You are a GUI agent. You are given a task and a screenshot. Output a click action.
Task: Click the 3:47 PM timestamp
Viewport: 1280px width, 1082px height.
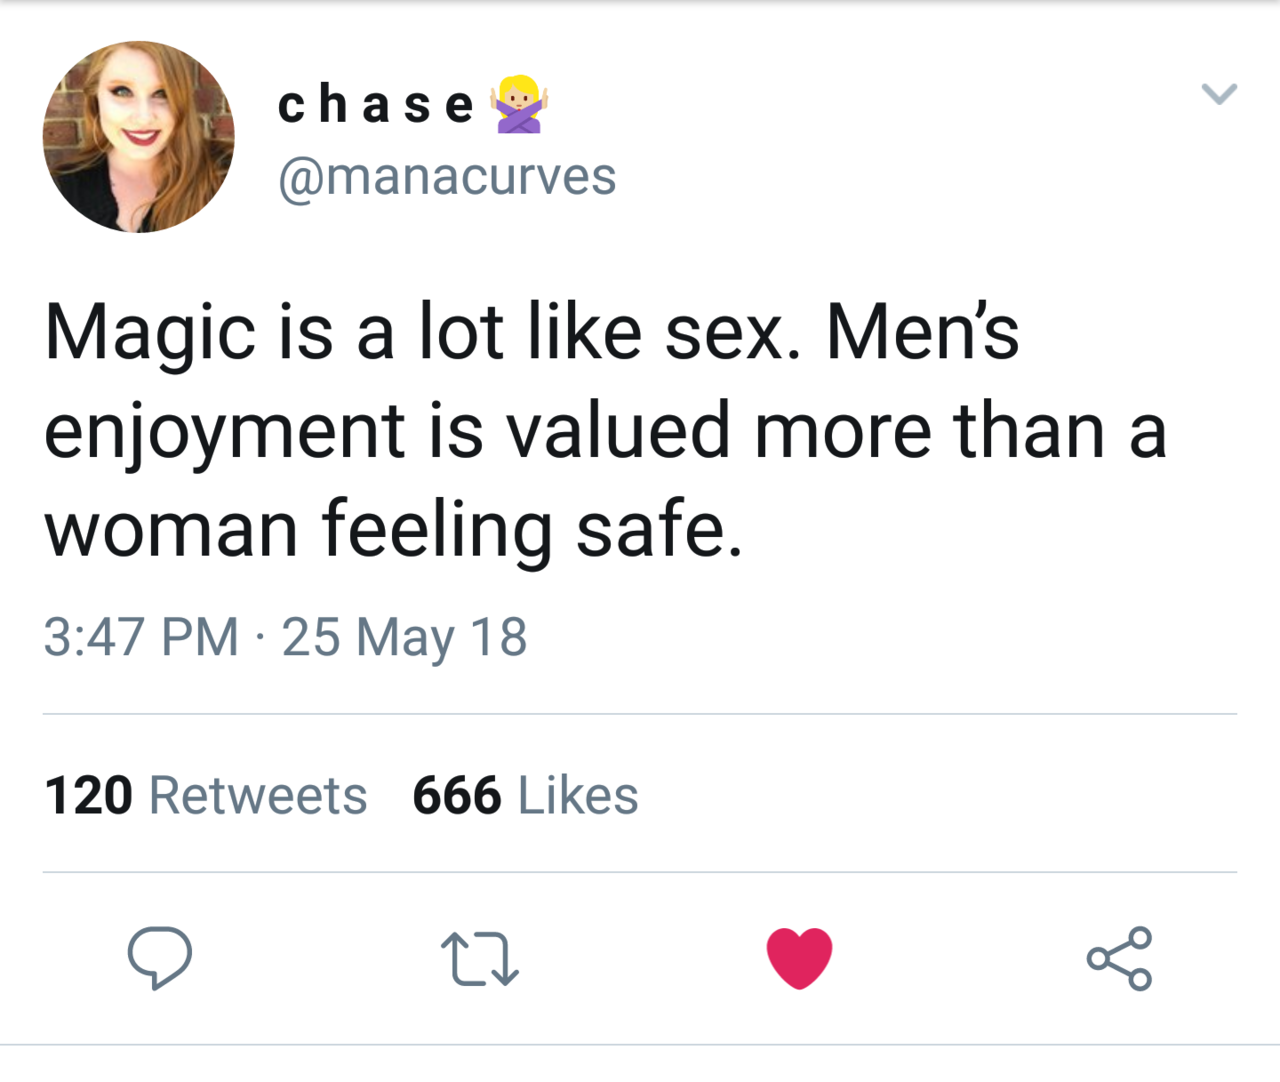tap(141, 637)
